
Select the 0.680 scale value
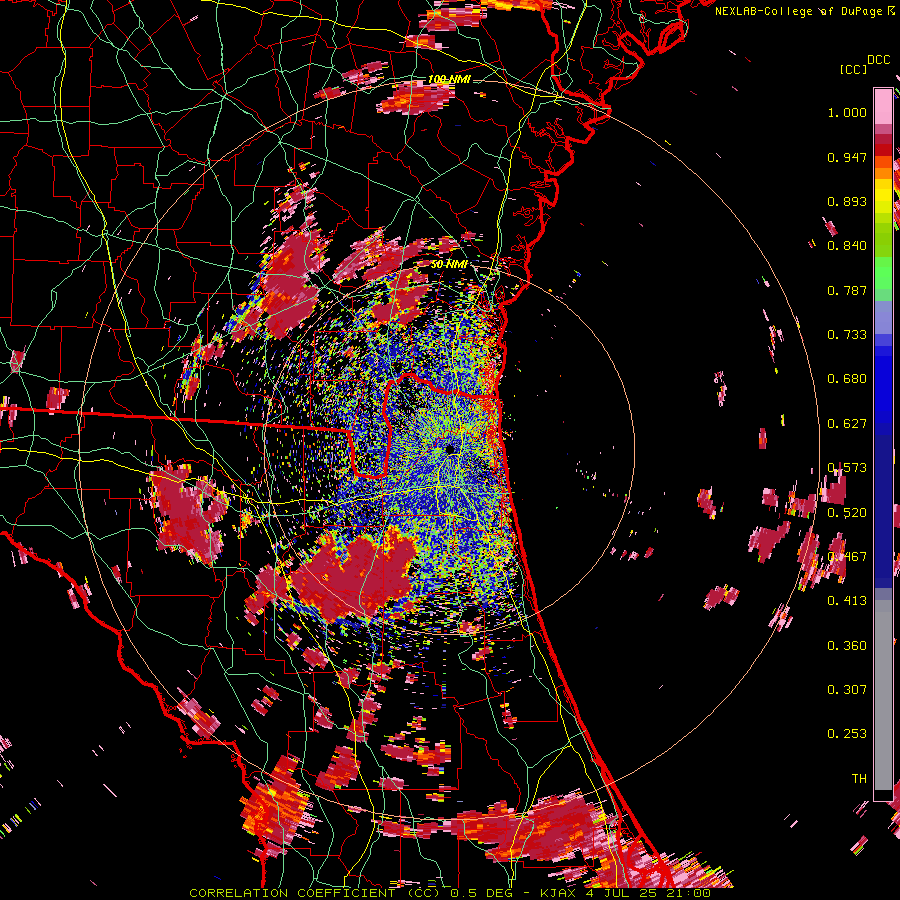[847, 379]
